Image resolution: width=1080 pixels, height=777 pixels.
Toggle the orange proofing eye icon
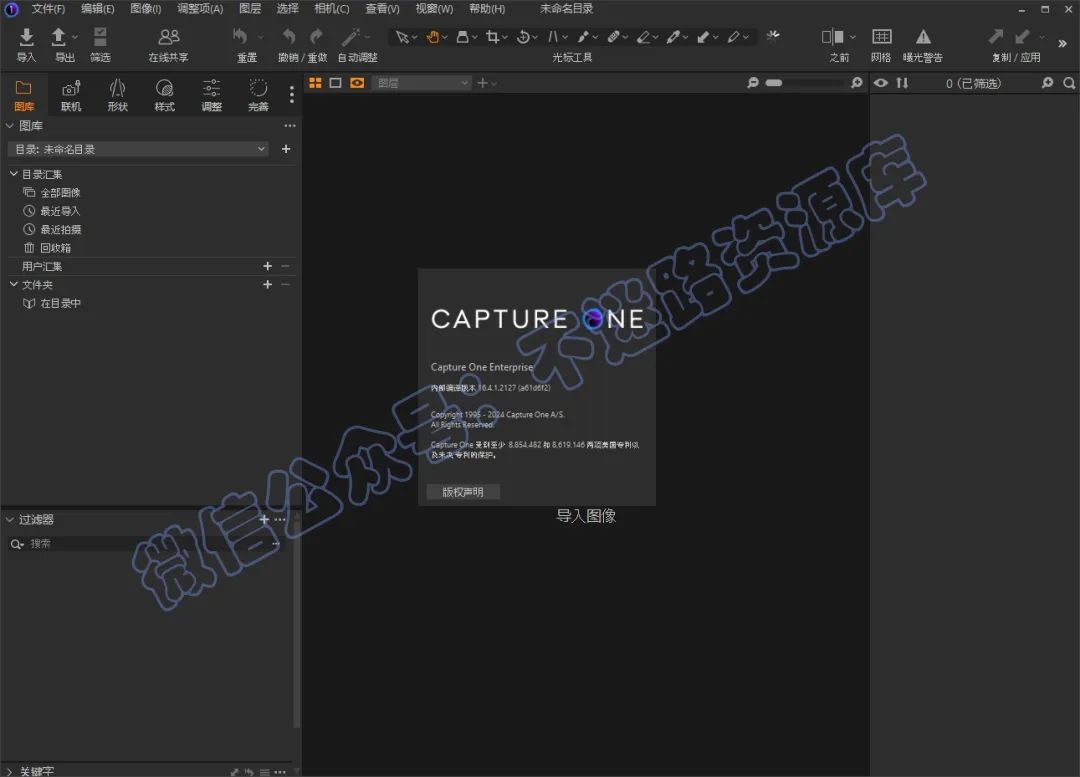pos(357,83)
